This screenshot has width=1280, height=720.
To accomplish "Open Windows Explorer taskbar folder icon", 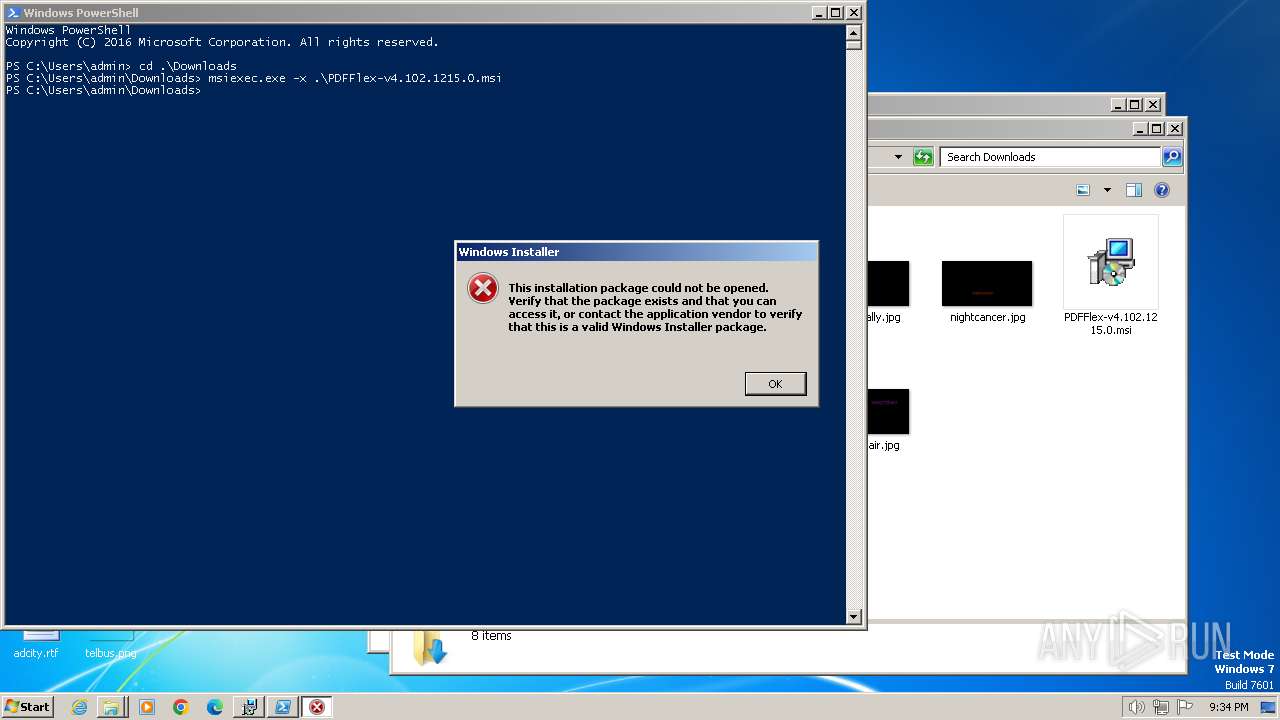I will [111, 707].
